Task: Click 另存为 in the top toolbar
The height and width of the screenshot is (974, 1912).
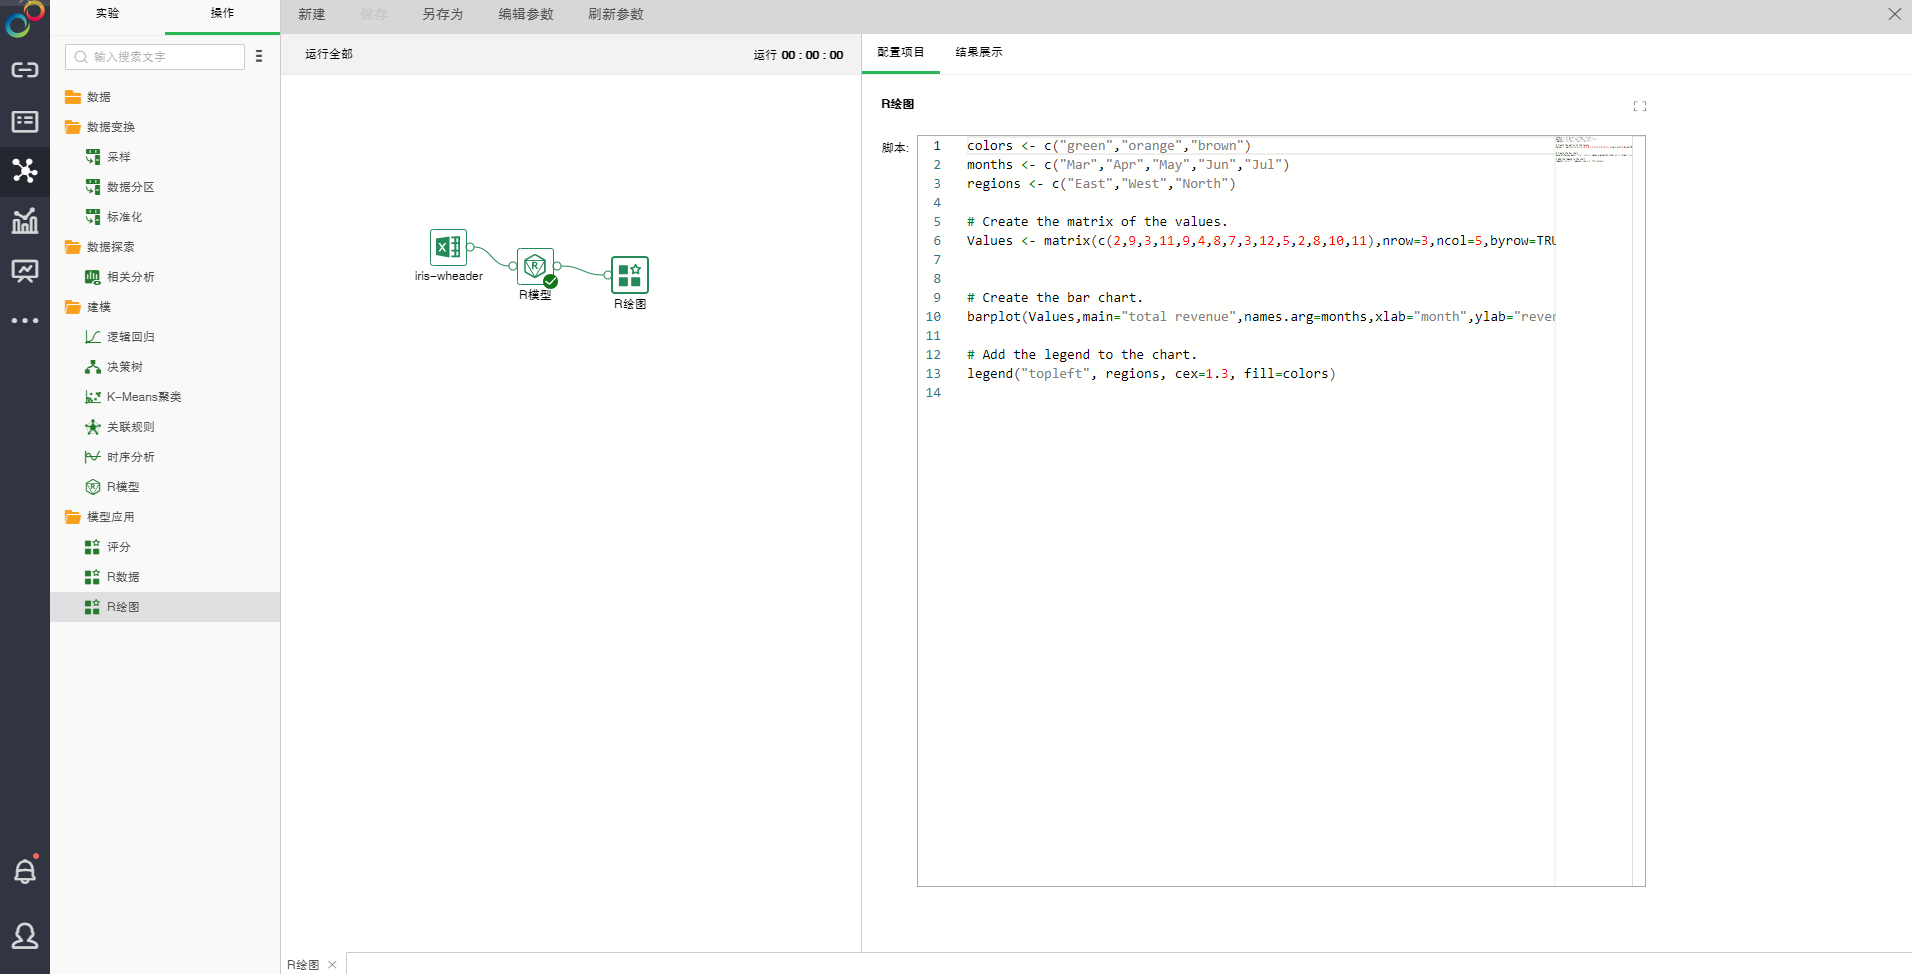Action: click(442, 14)
